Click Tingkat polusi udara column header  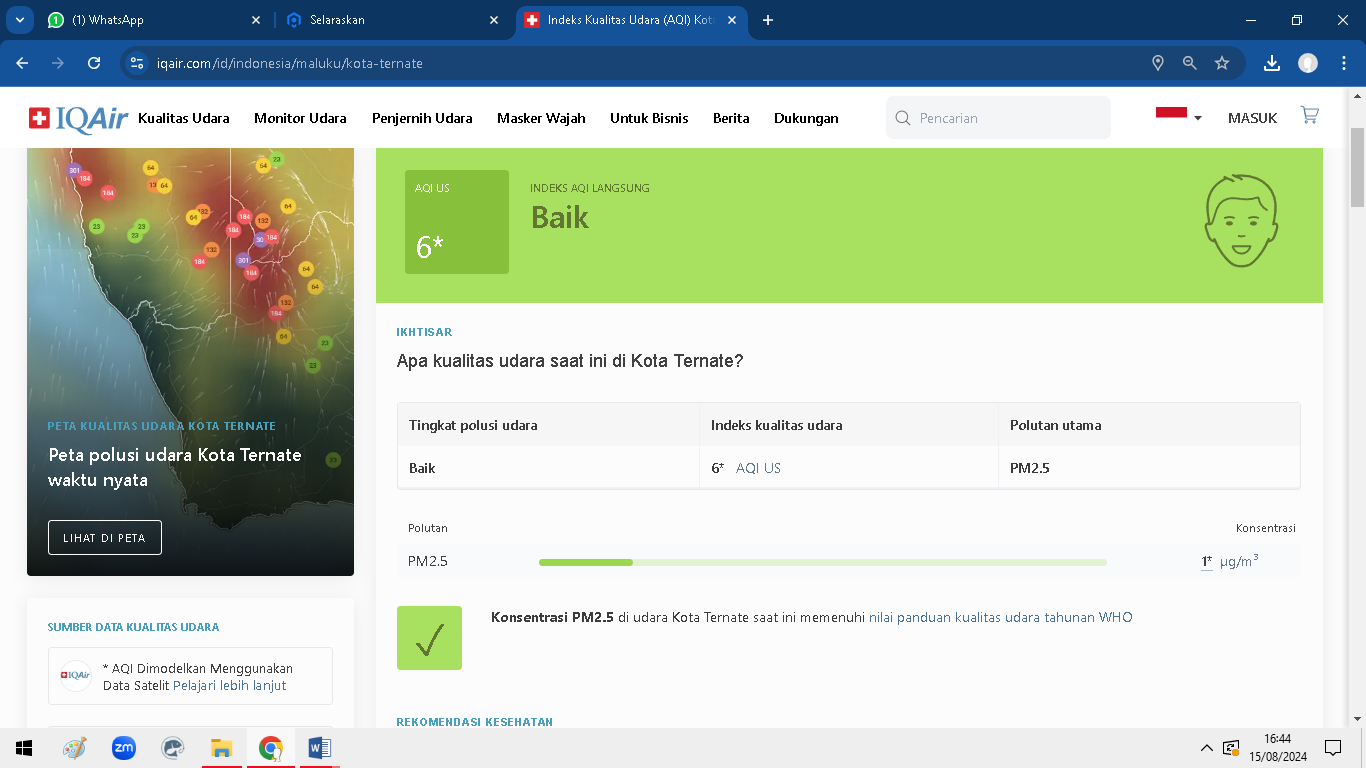(473, 425)
